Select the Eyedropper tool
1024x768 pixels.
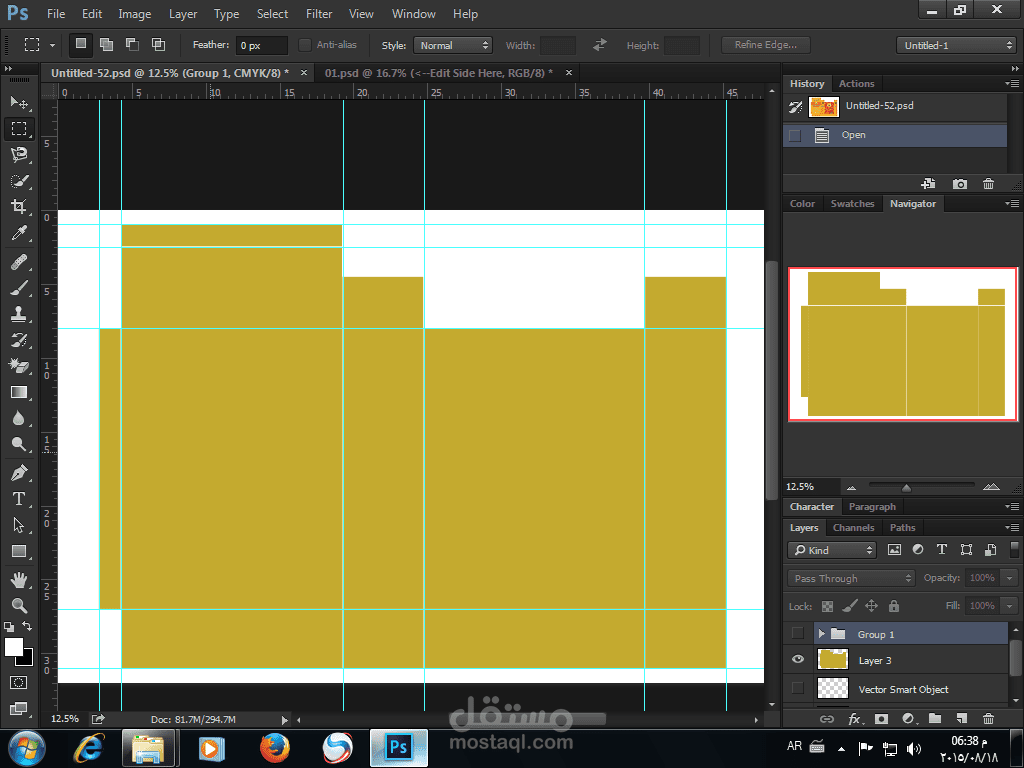[x=19, y=233]
